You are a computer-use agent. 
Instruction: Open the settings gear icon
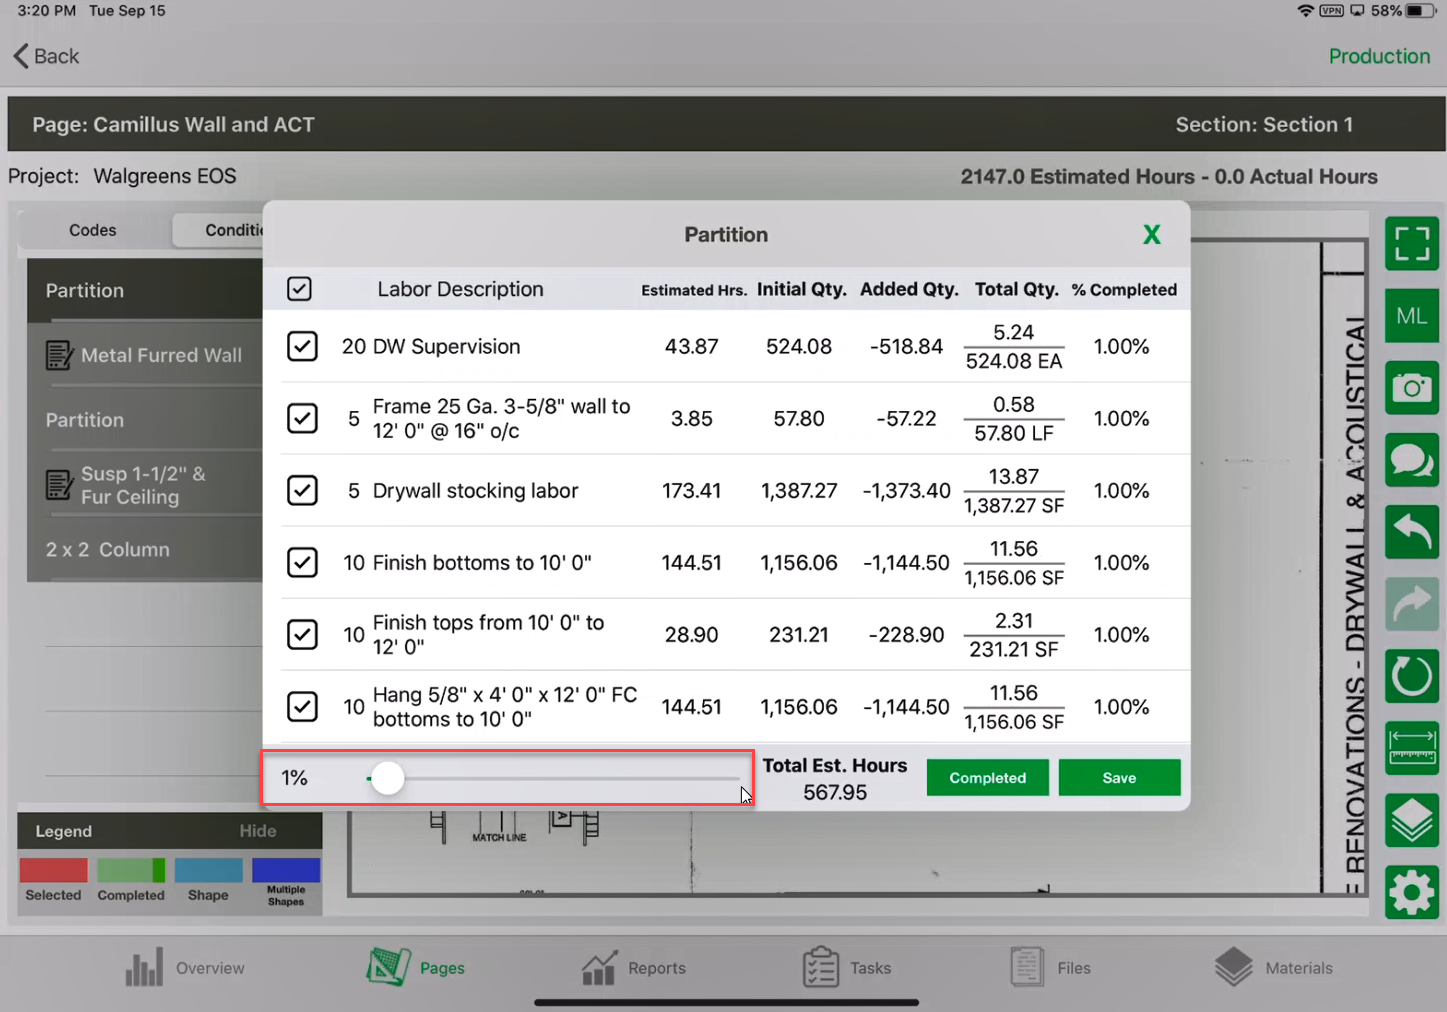1411,892
